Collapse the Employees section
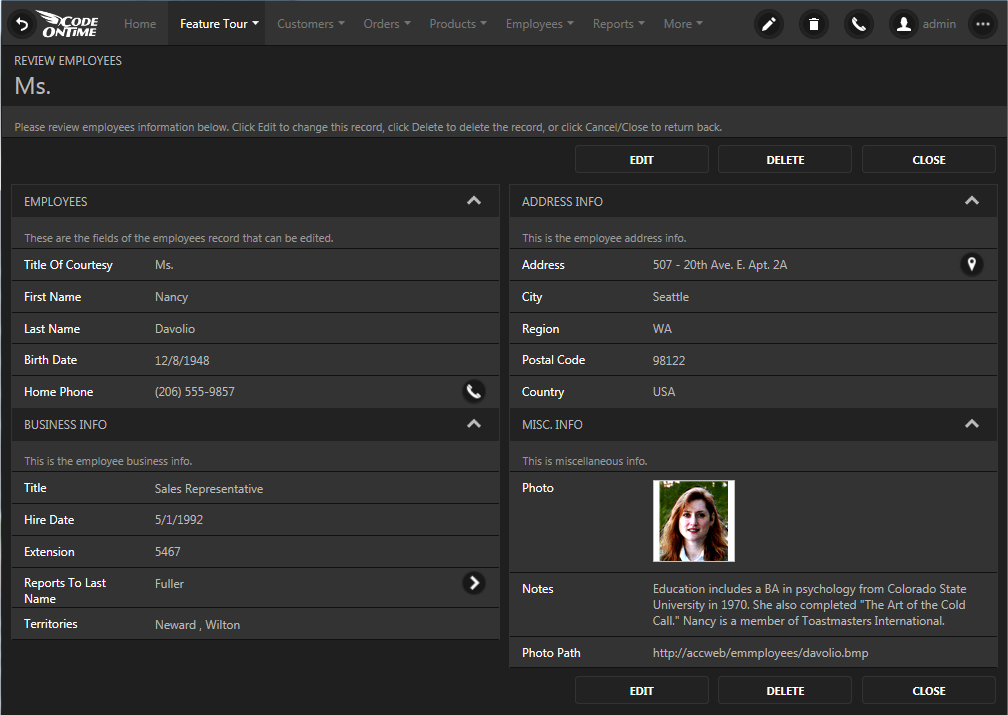Screen dimensions: 1008x715 [474, 201]
